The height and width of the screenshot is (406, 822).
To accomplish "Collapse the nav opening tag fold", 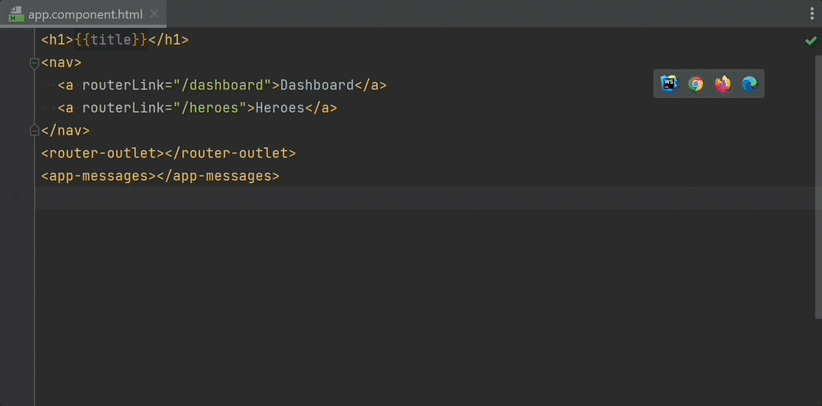I will (x=35, y=63).
